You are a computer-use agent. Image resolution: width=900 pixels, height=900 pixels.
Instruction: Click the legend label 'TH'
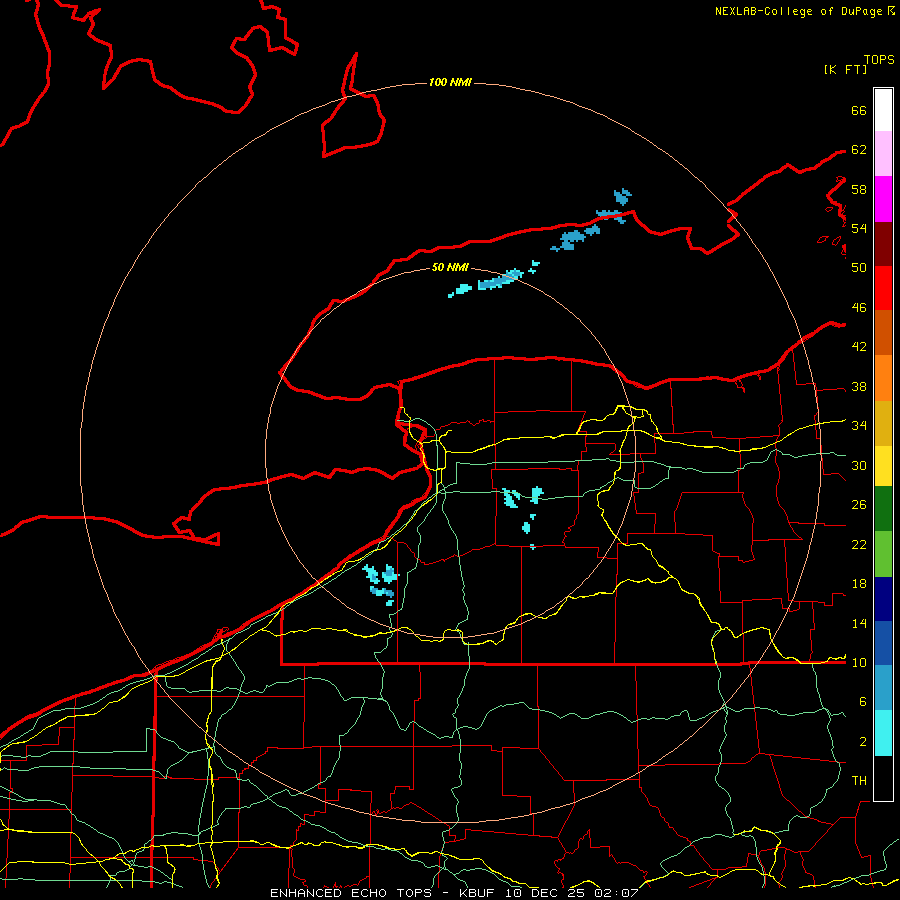click(x=859, y=781)
